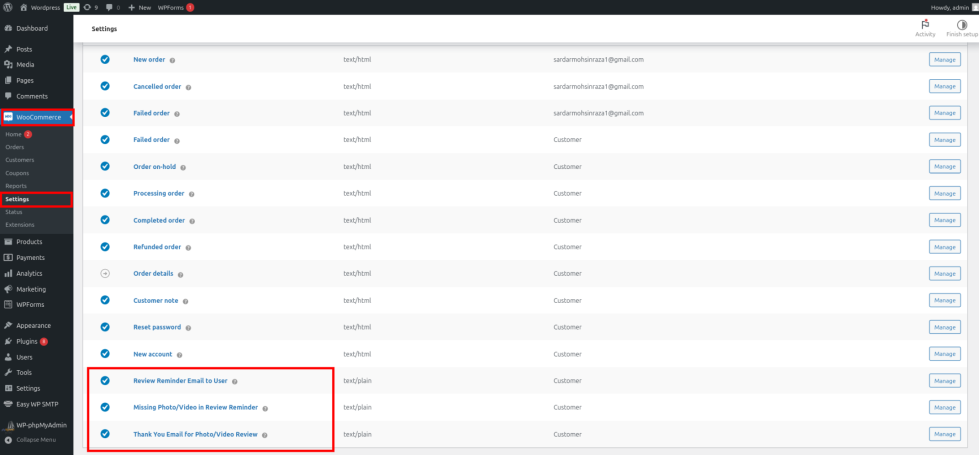
Task: Open the WordPress logo menu
Action: coord(7,7)
